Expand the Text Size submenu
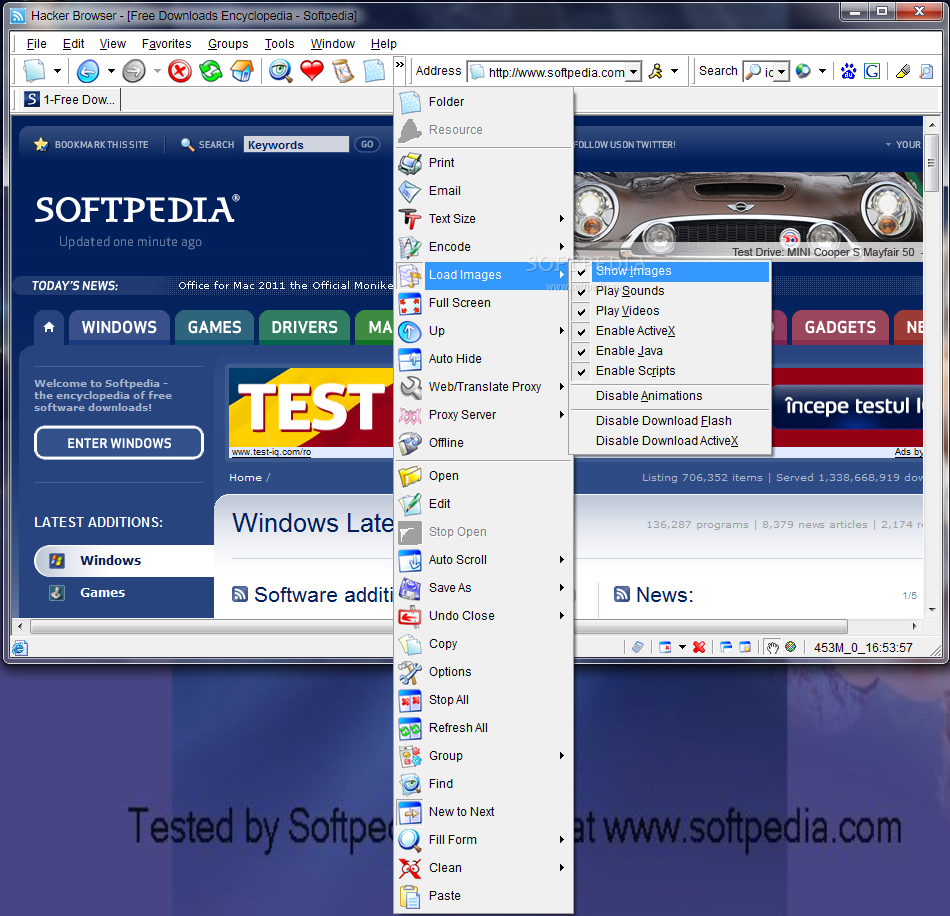This screenshot has height=916, width=950. 483,219
